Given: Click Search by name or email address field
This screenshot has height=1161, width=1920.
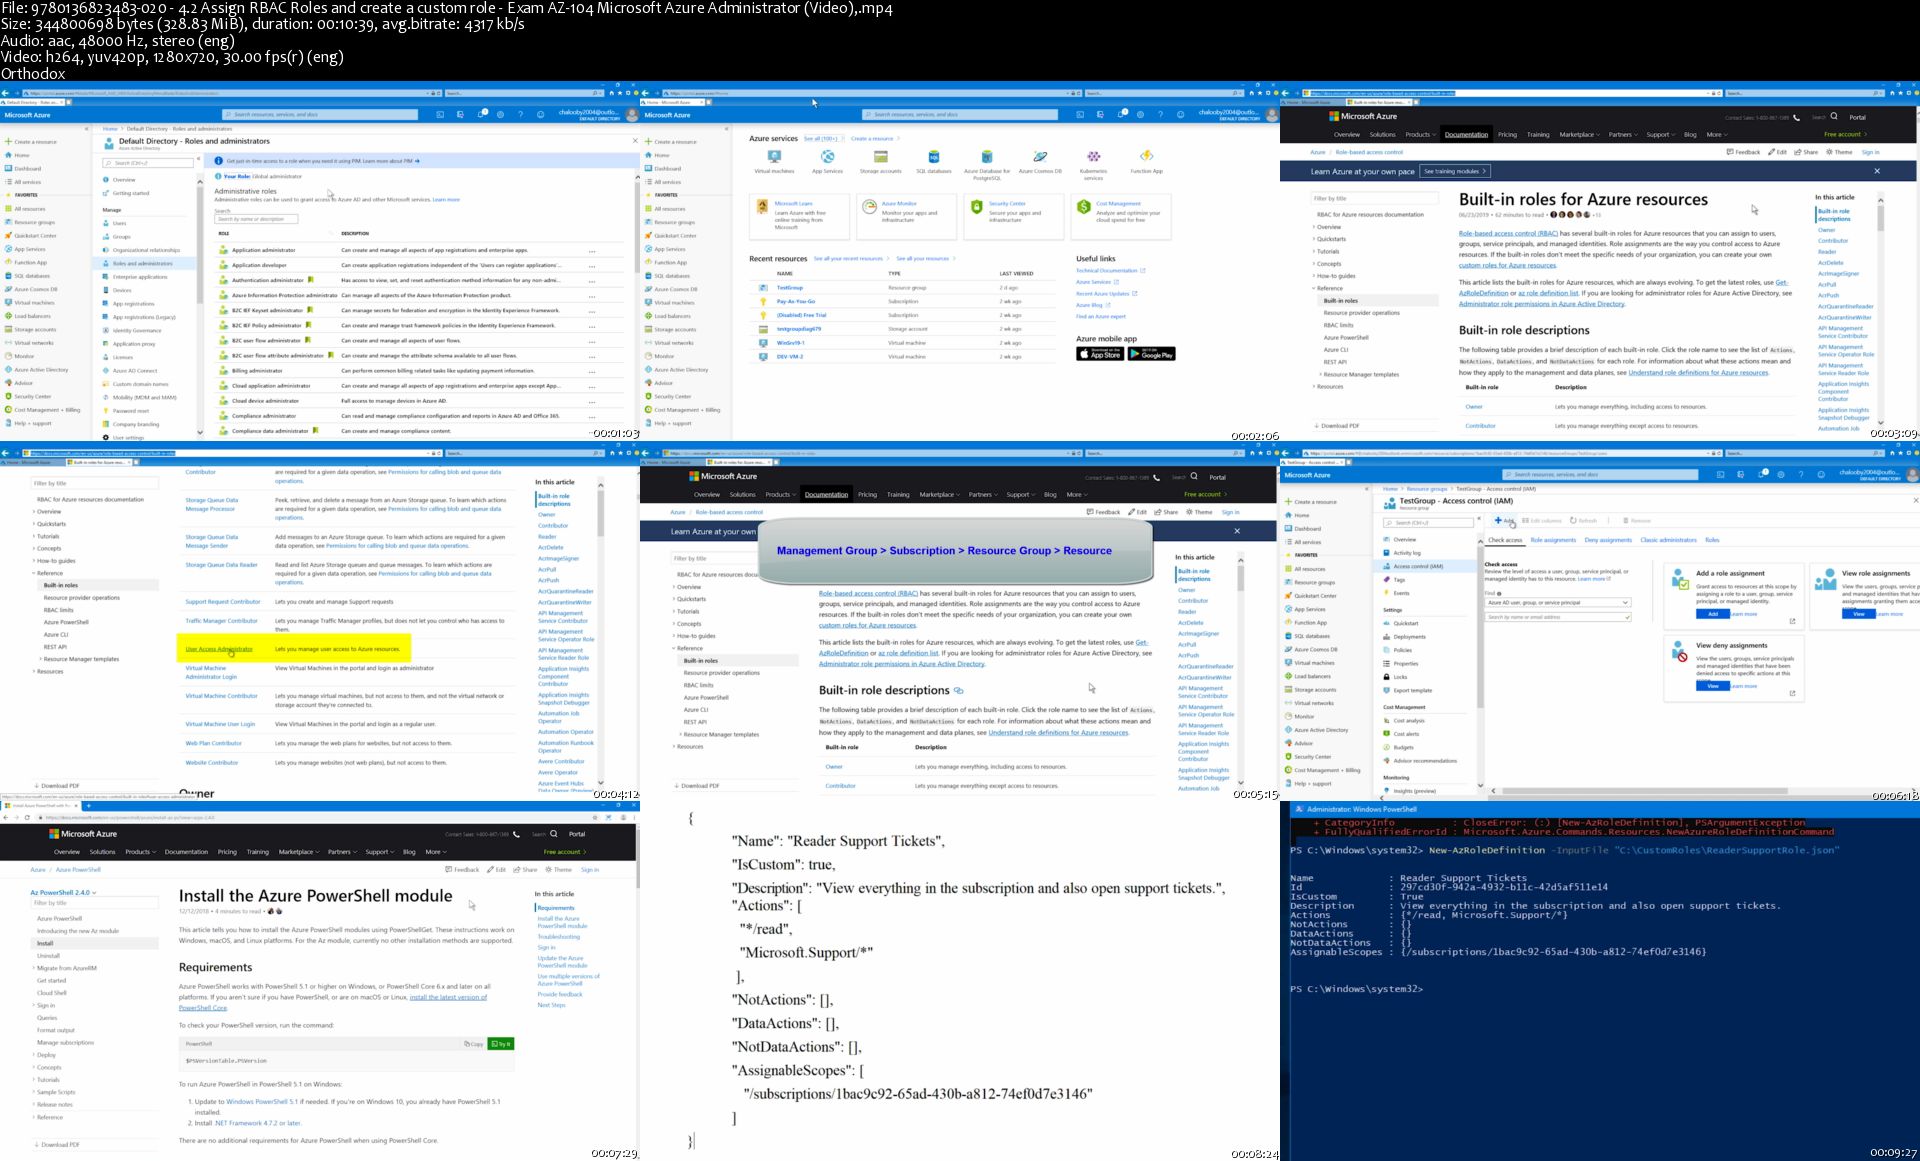Looking at the screenshot, I should (1558, 617).
